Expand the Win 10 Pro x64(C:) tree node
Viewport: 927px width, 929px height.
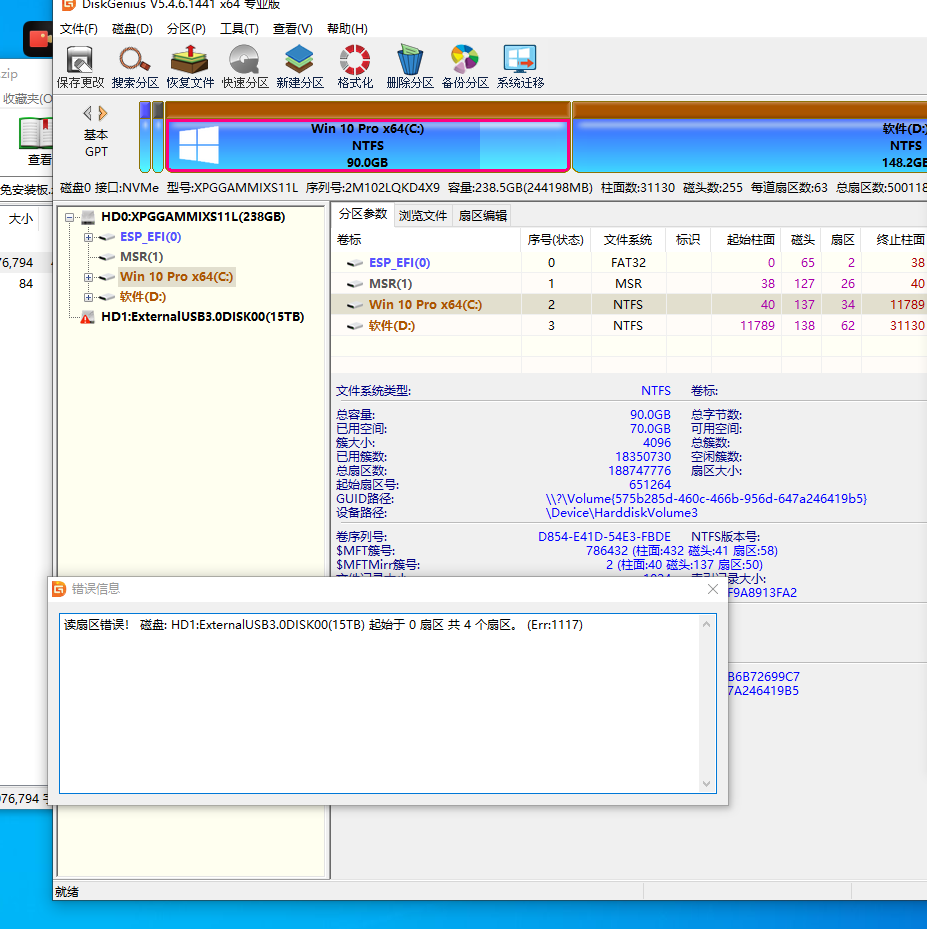tap(88, 277)
